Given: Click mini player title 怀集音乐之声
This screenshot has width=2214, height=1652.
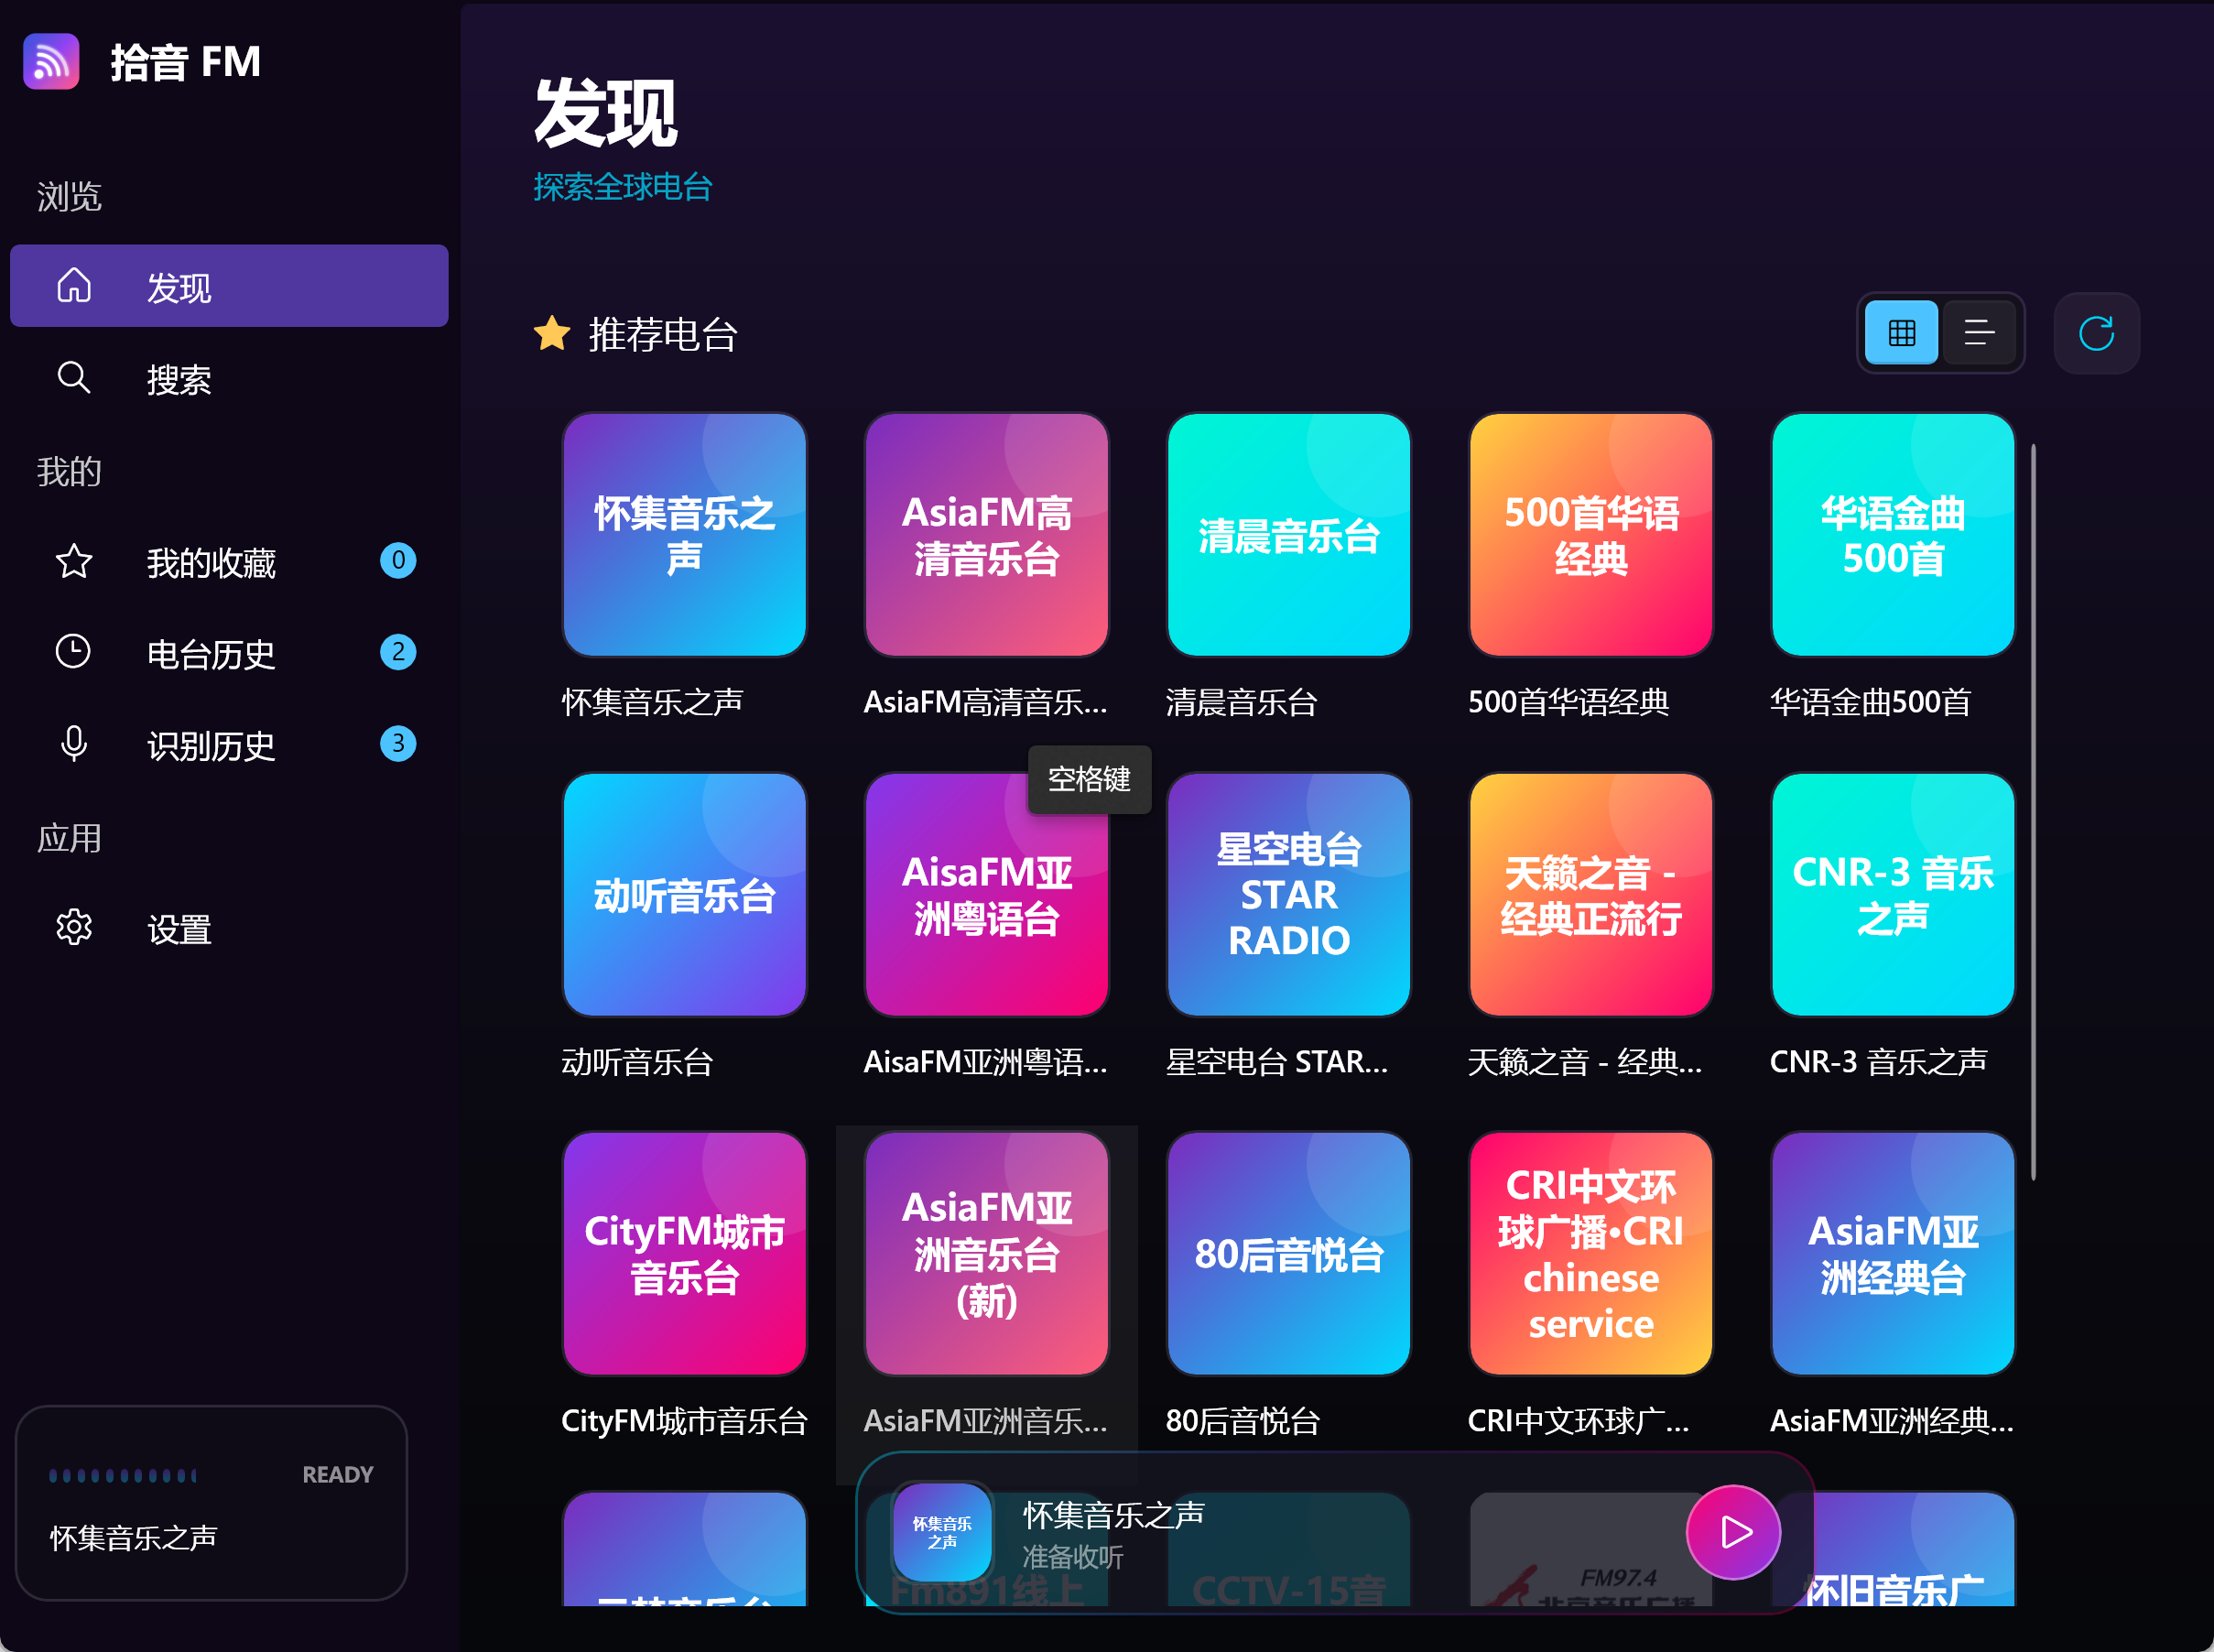Looking at the screenshot, I should (1113, 1515).
